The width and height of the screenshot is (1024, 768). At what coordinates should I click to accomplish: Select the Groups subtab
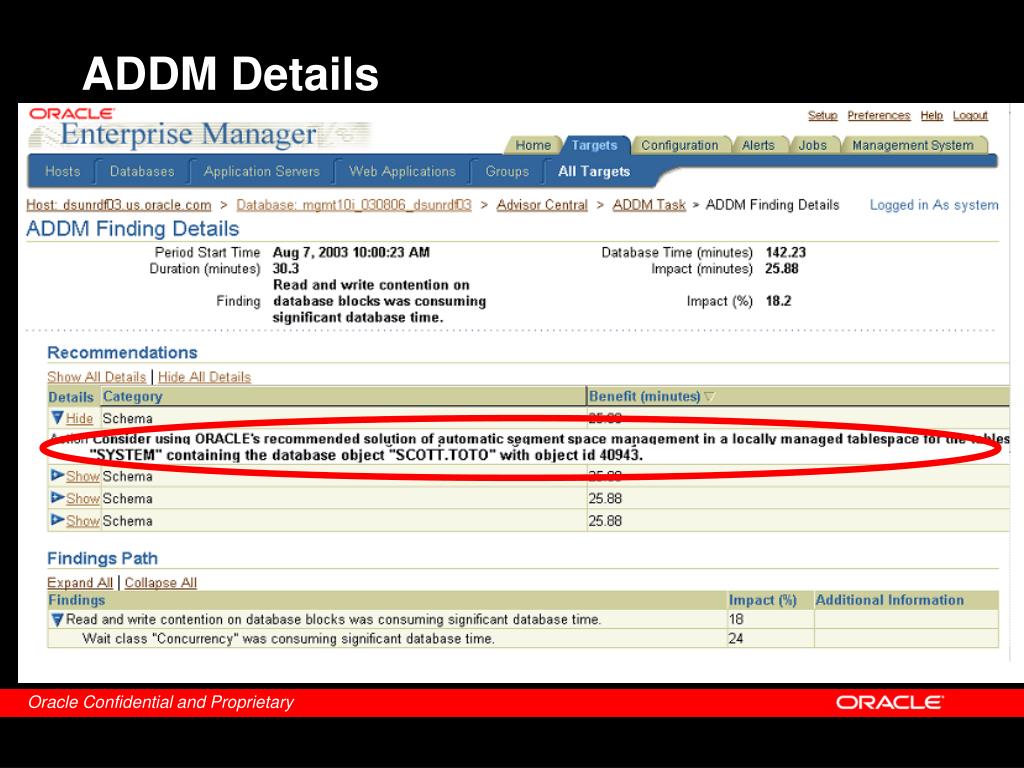click(507, 171)
